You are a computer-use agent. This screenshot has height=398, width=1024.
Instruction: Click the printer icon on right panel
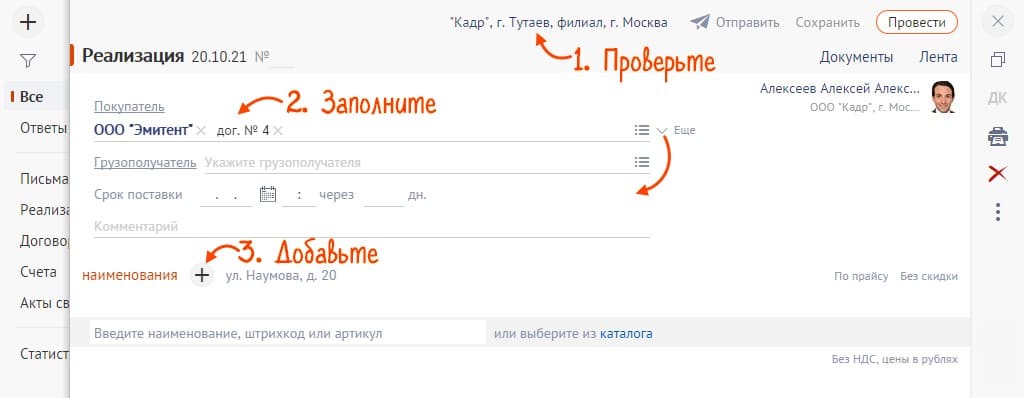[997, 137]
